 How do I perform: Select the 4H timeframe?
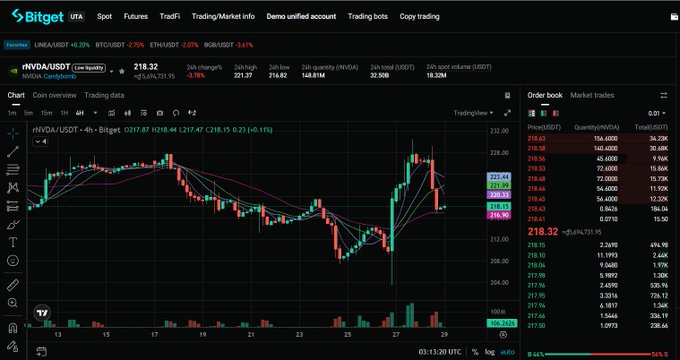[x=80, y=113]
